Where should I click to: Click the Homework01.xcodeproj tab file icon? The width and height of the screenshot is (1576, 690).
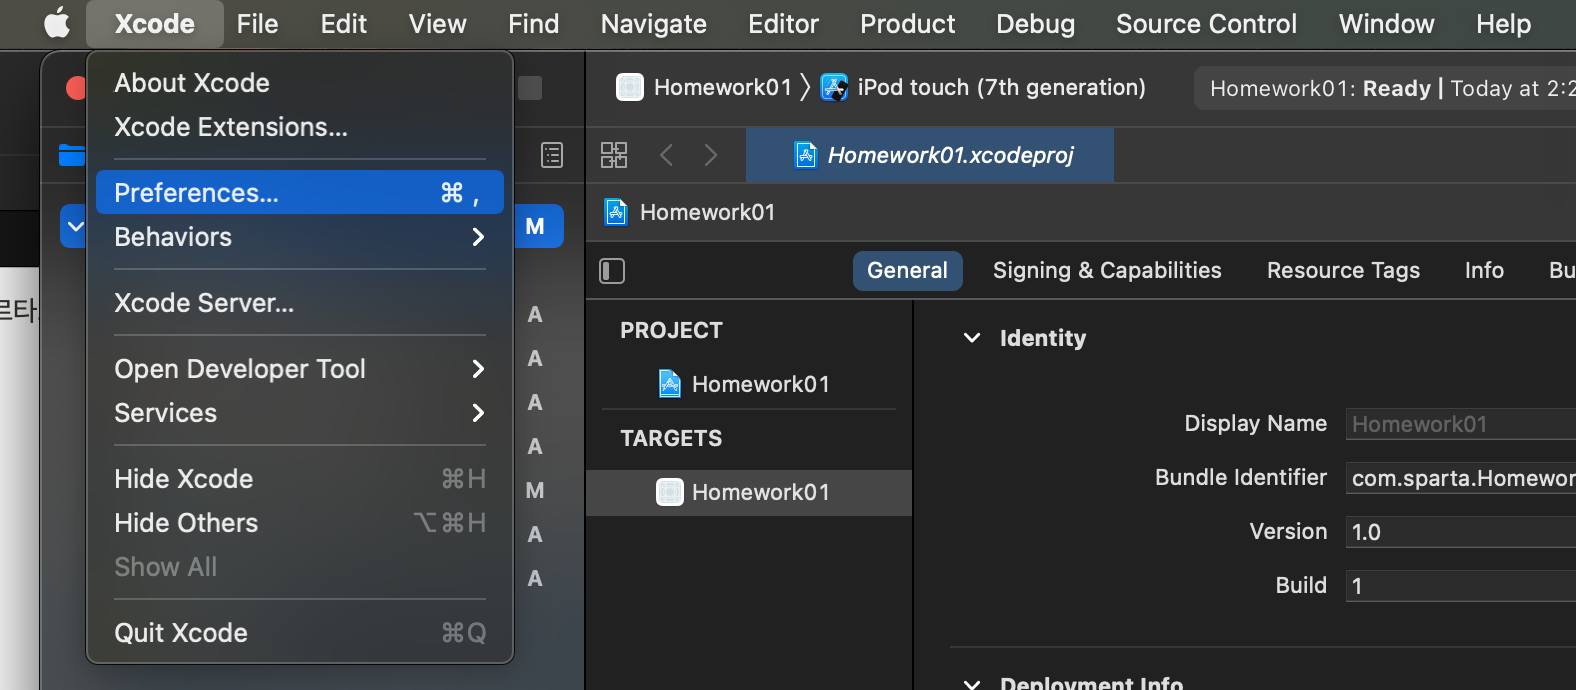(x=805, y=155)
